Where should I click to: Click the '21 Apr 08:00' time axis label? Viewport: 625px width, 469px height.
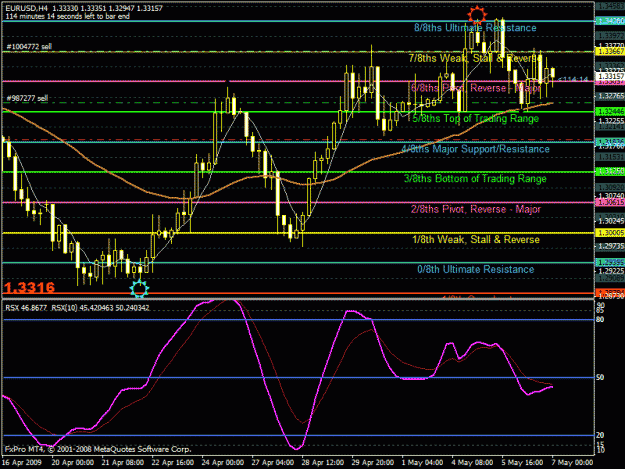tap(122, 463)
